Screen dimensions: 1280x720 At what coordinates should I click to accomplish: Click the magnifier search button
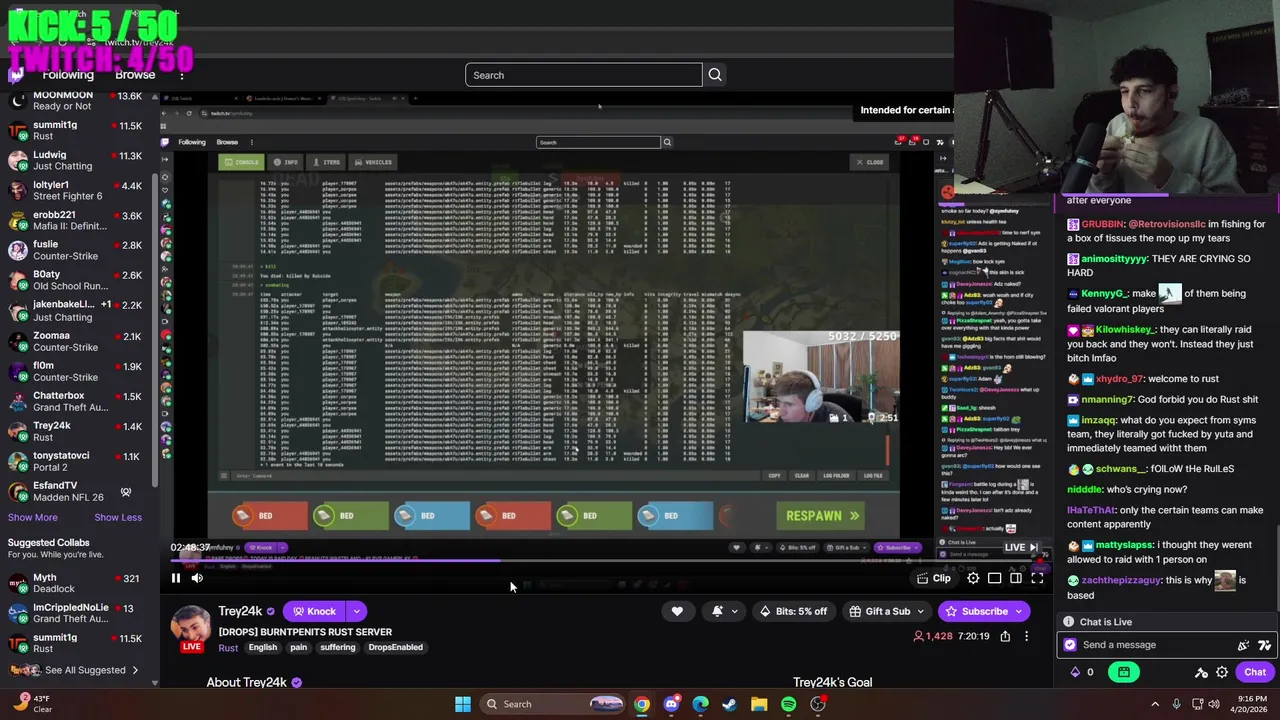click(x=714, y=75)
